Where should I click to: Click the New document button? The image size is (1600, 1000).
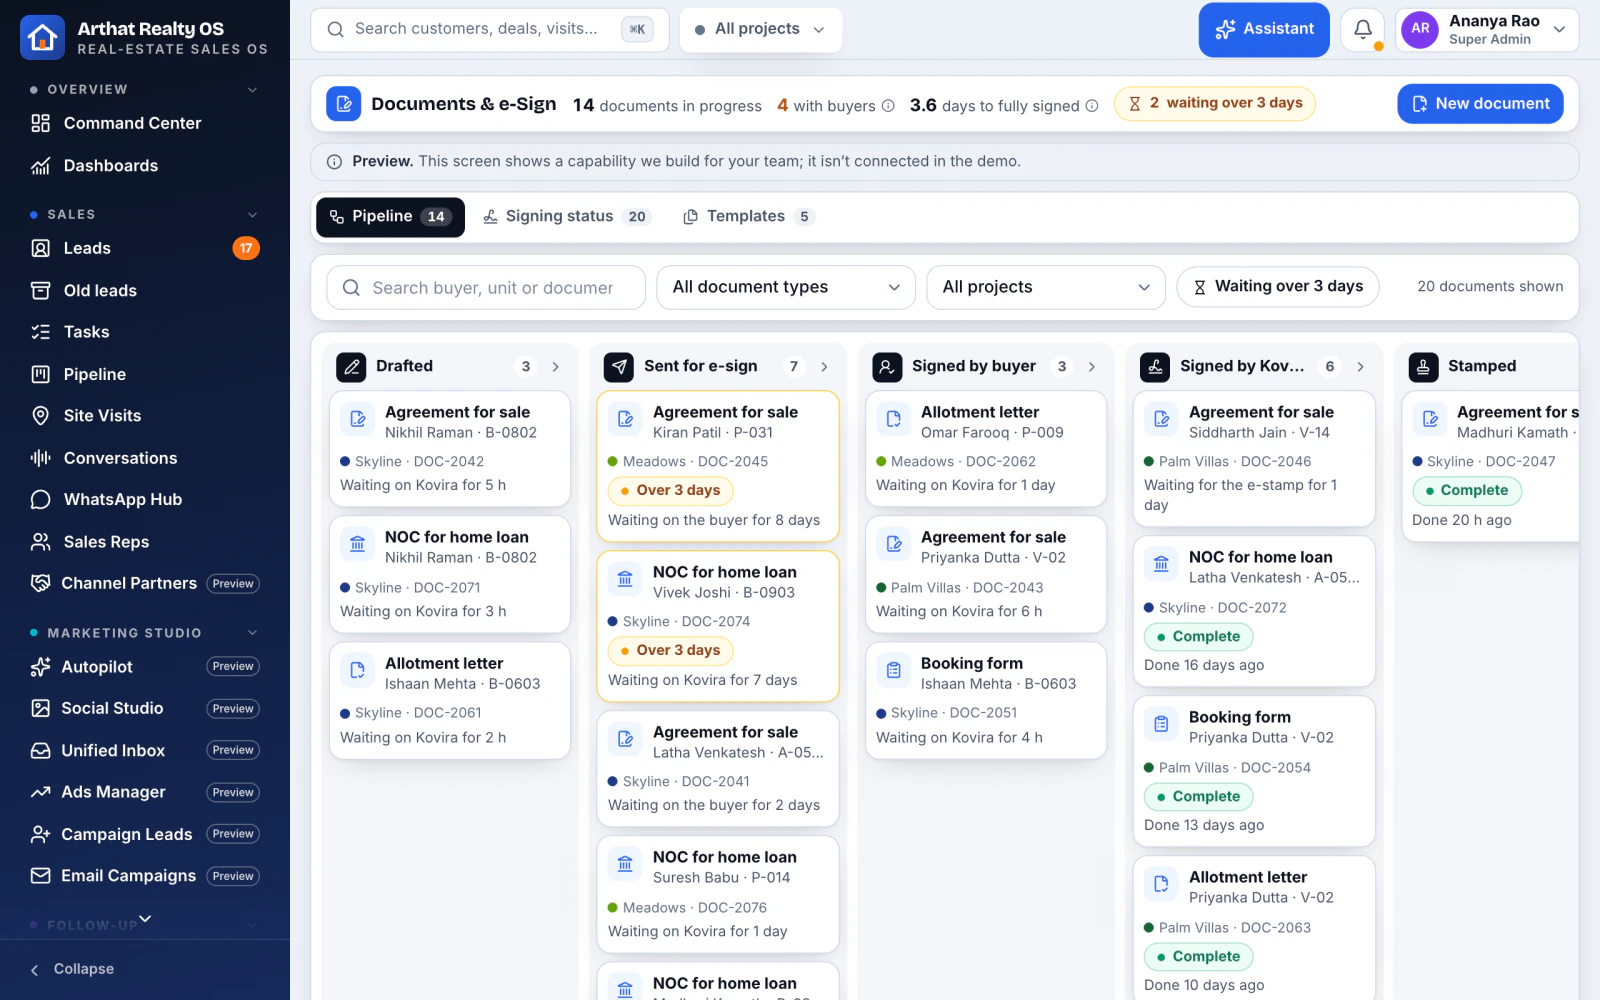1480,104
